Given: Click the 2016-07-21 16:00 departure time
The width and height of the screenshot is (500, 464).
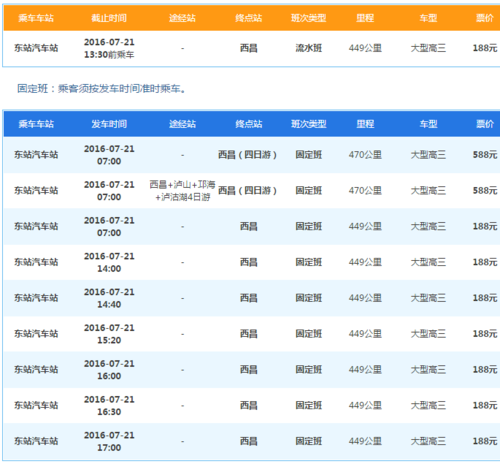Looking at the screenshot, I should point(109,370).
